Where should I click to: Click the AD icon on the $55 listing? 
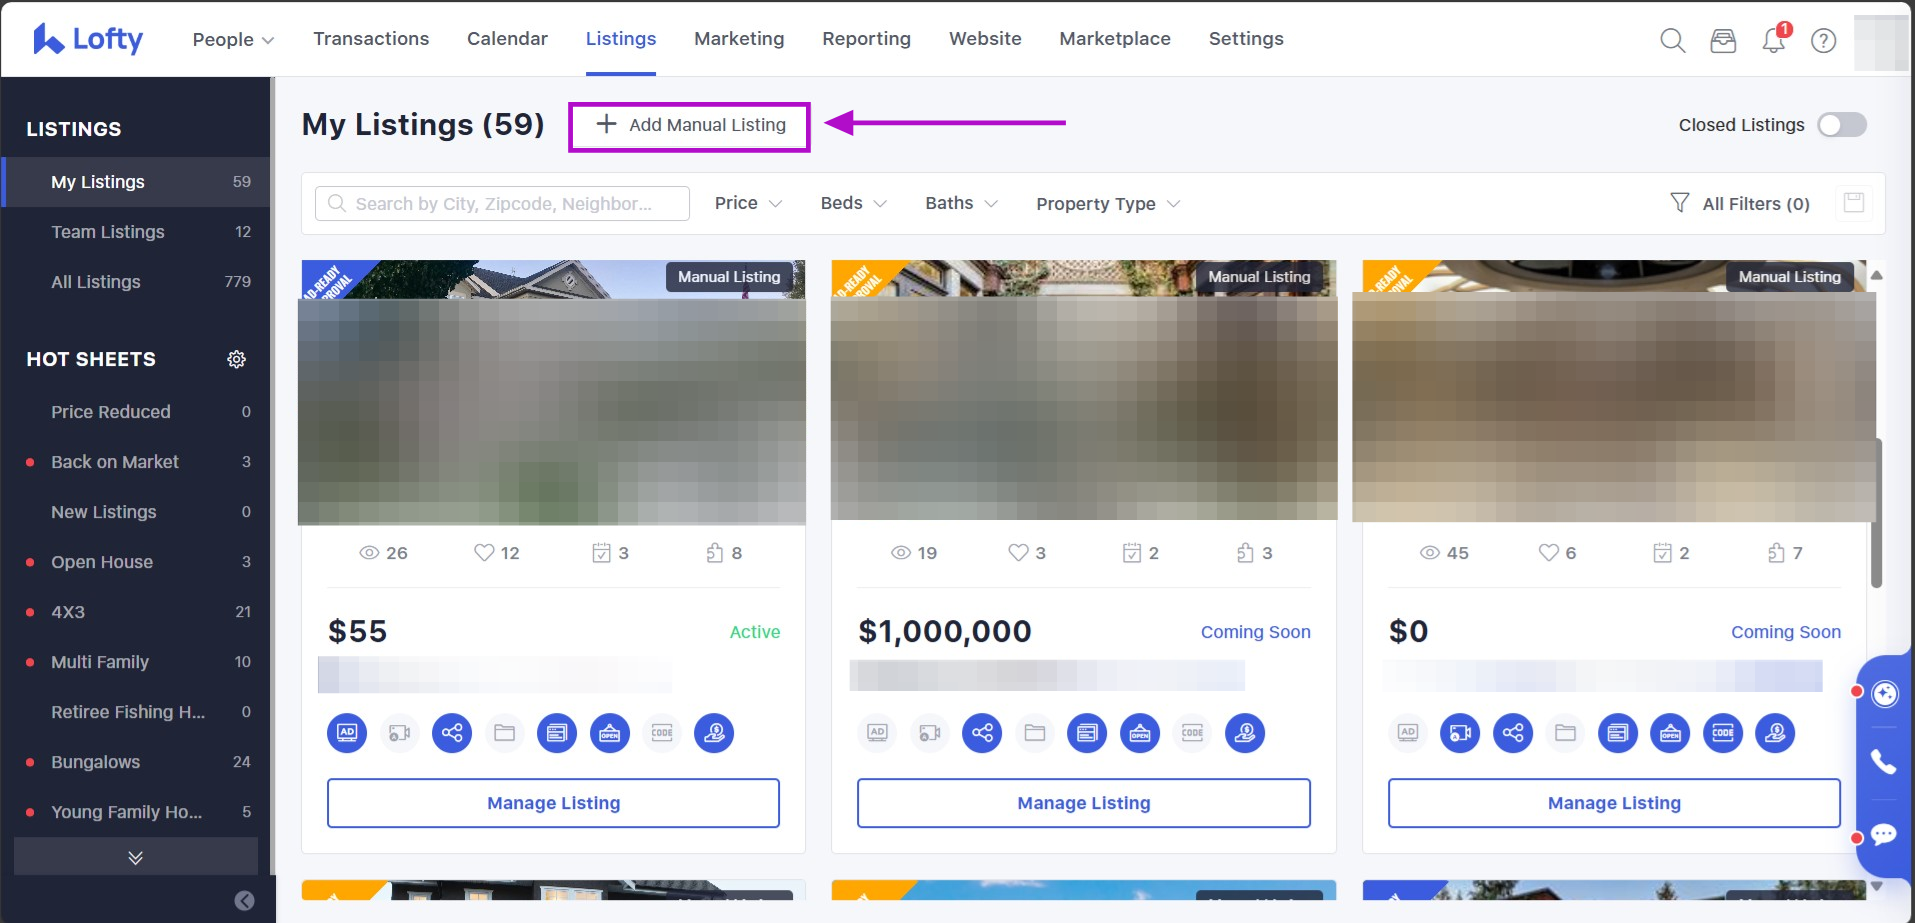pyautogui.click(x=347, y=733)
